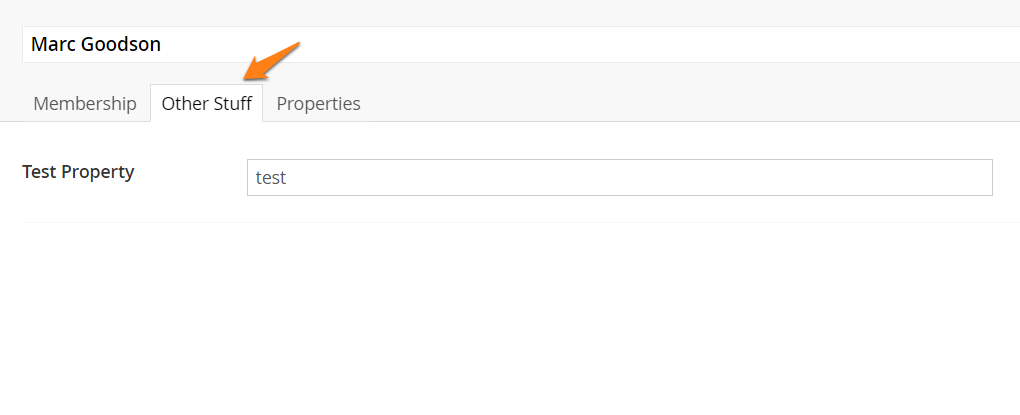Click blank white area below Test Property
This screenshot has height=415, width=1020.
tap(500, 320)
